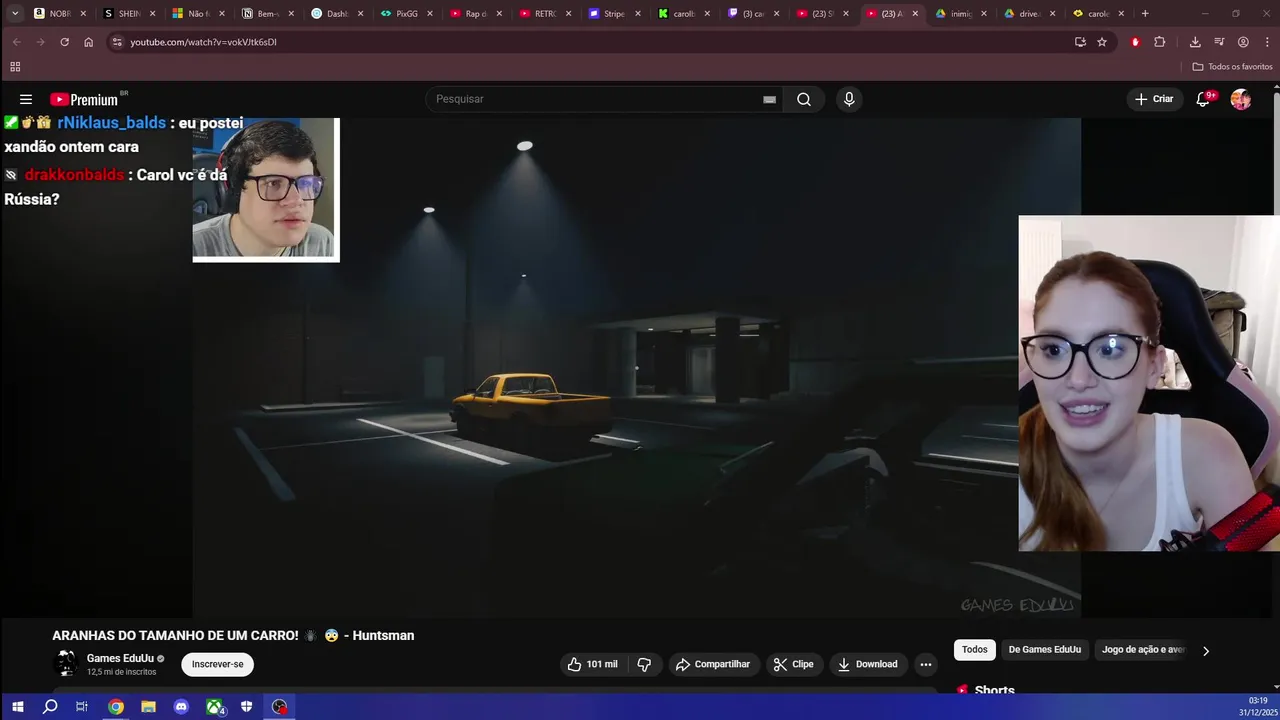Open a new Chrome tab
Viewport: 1280px width, 720px height.
tap(1145, 14)
